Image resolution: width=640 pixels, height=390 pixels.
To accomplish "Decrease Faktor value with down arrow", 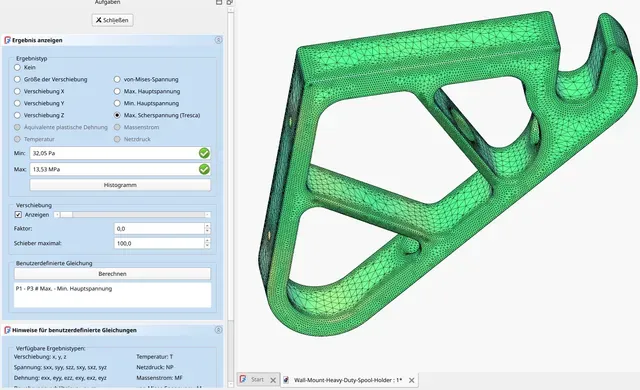I will [x=207, y=231].
